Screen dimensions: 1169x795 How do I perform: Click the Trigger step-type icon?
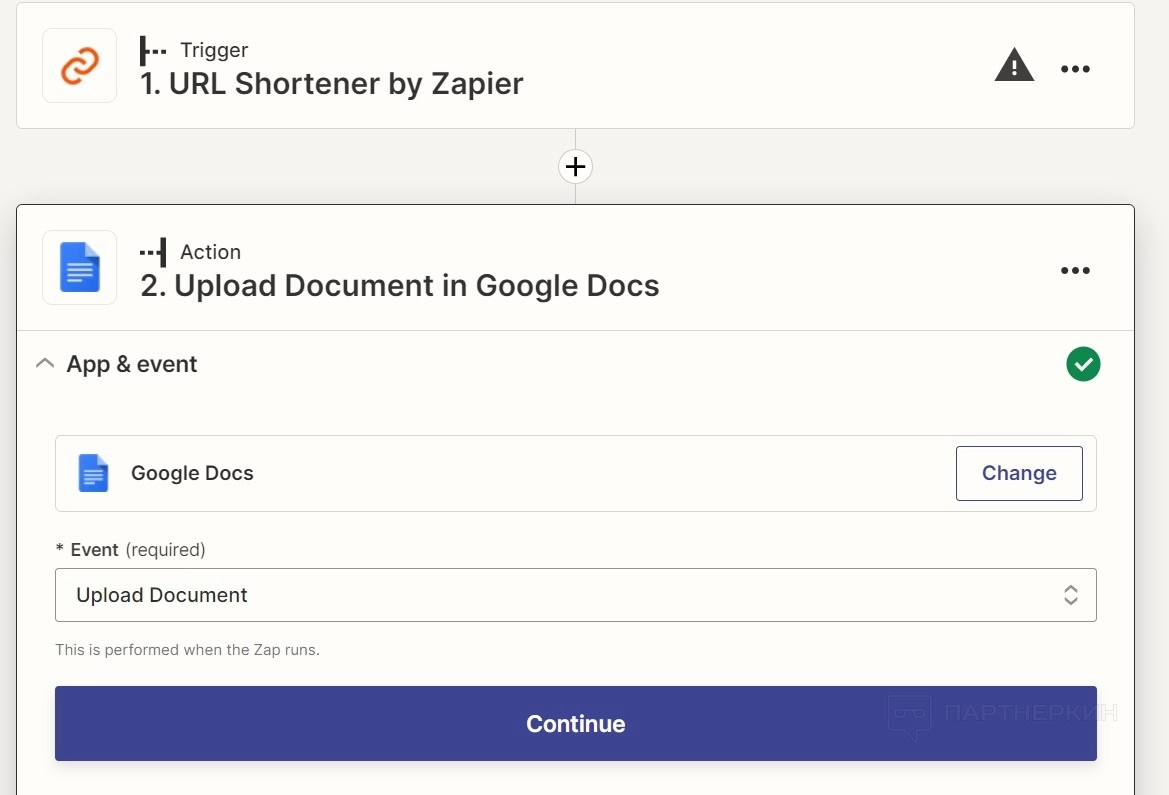(x=153, y=50)
